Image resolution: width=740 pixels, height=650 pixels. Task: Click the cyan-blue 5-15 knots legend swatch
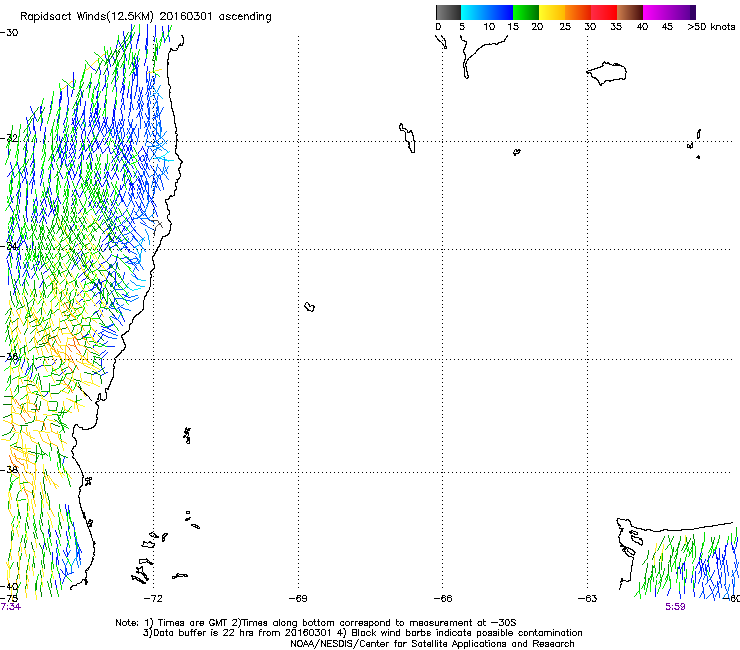pos(487,12)
